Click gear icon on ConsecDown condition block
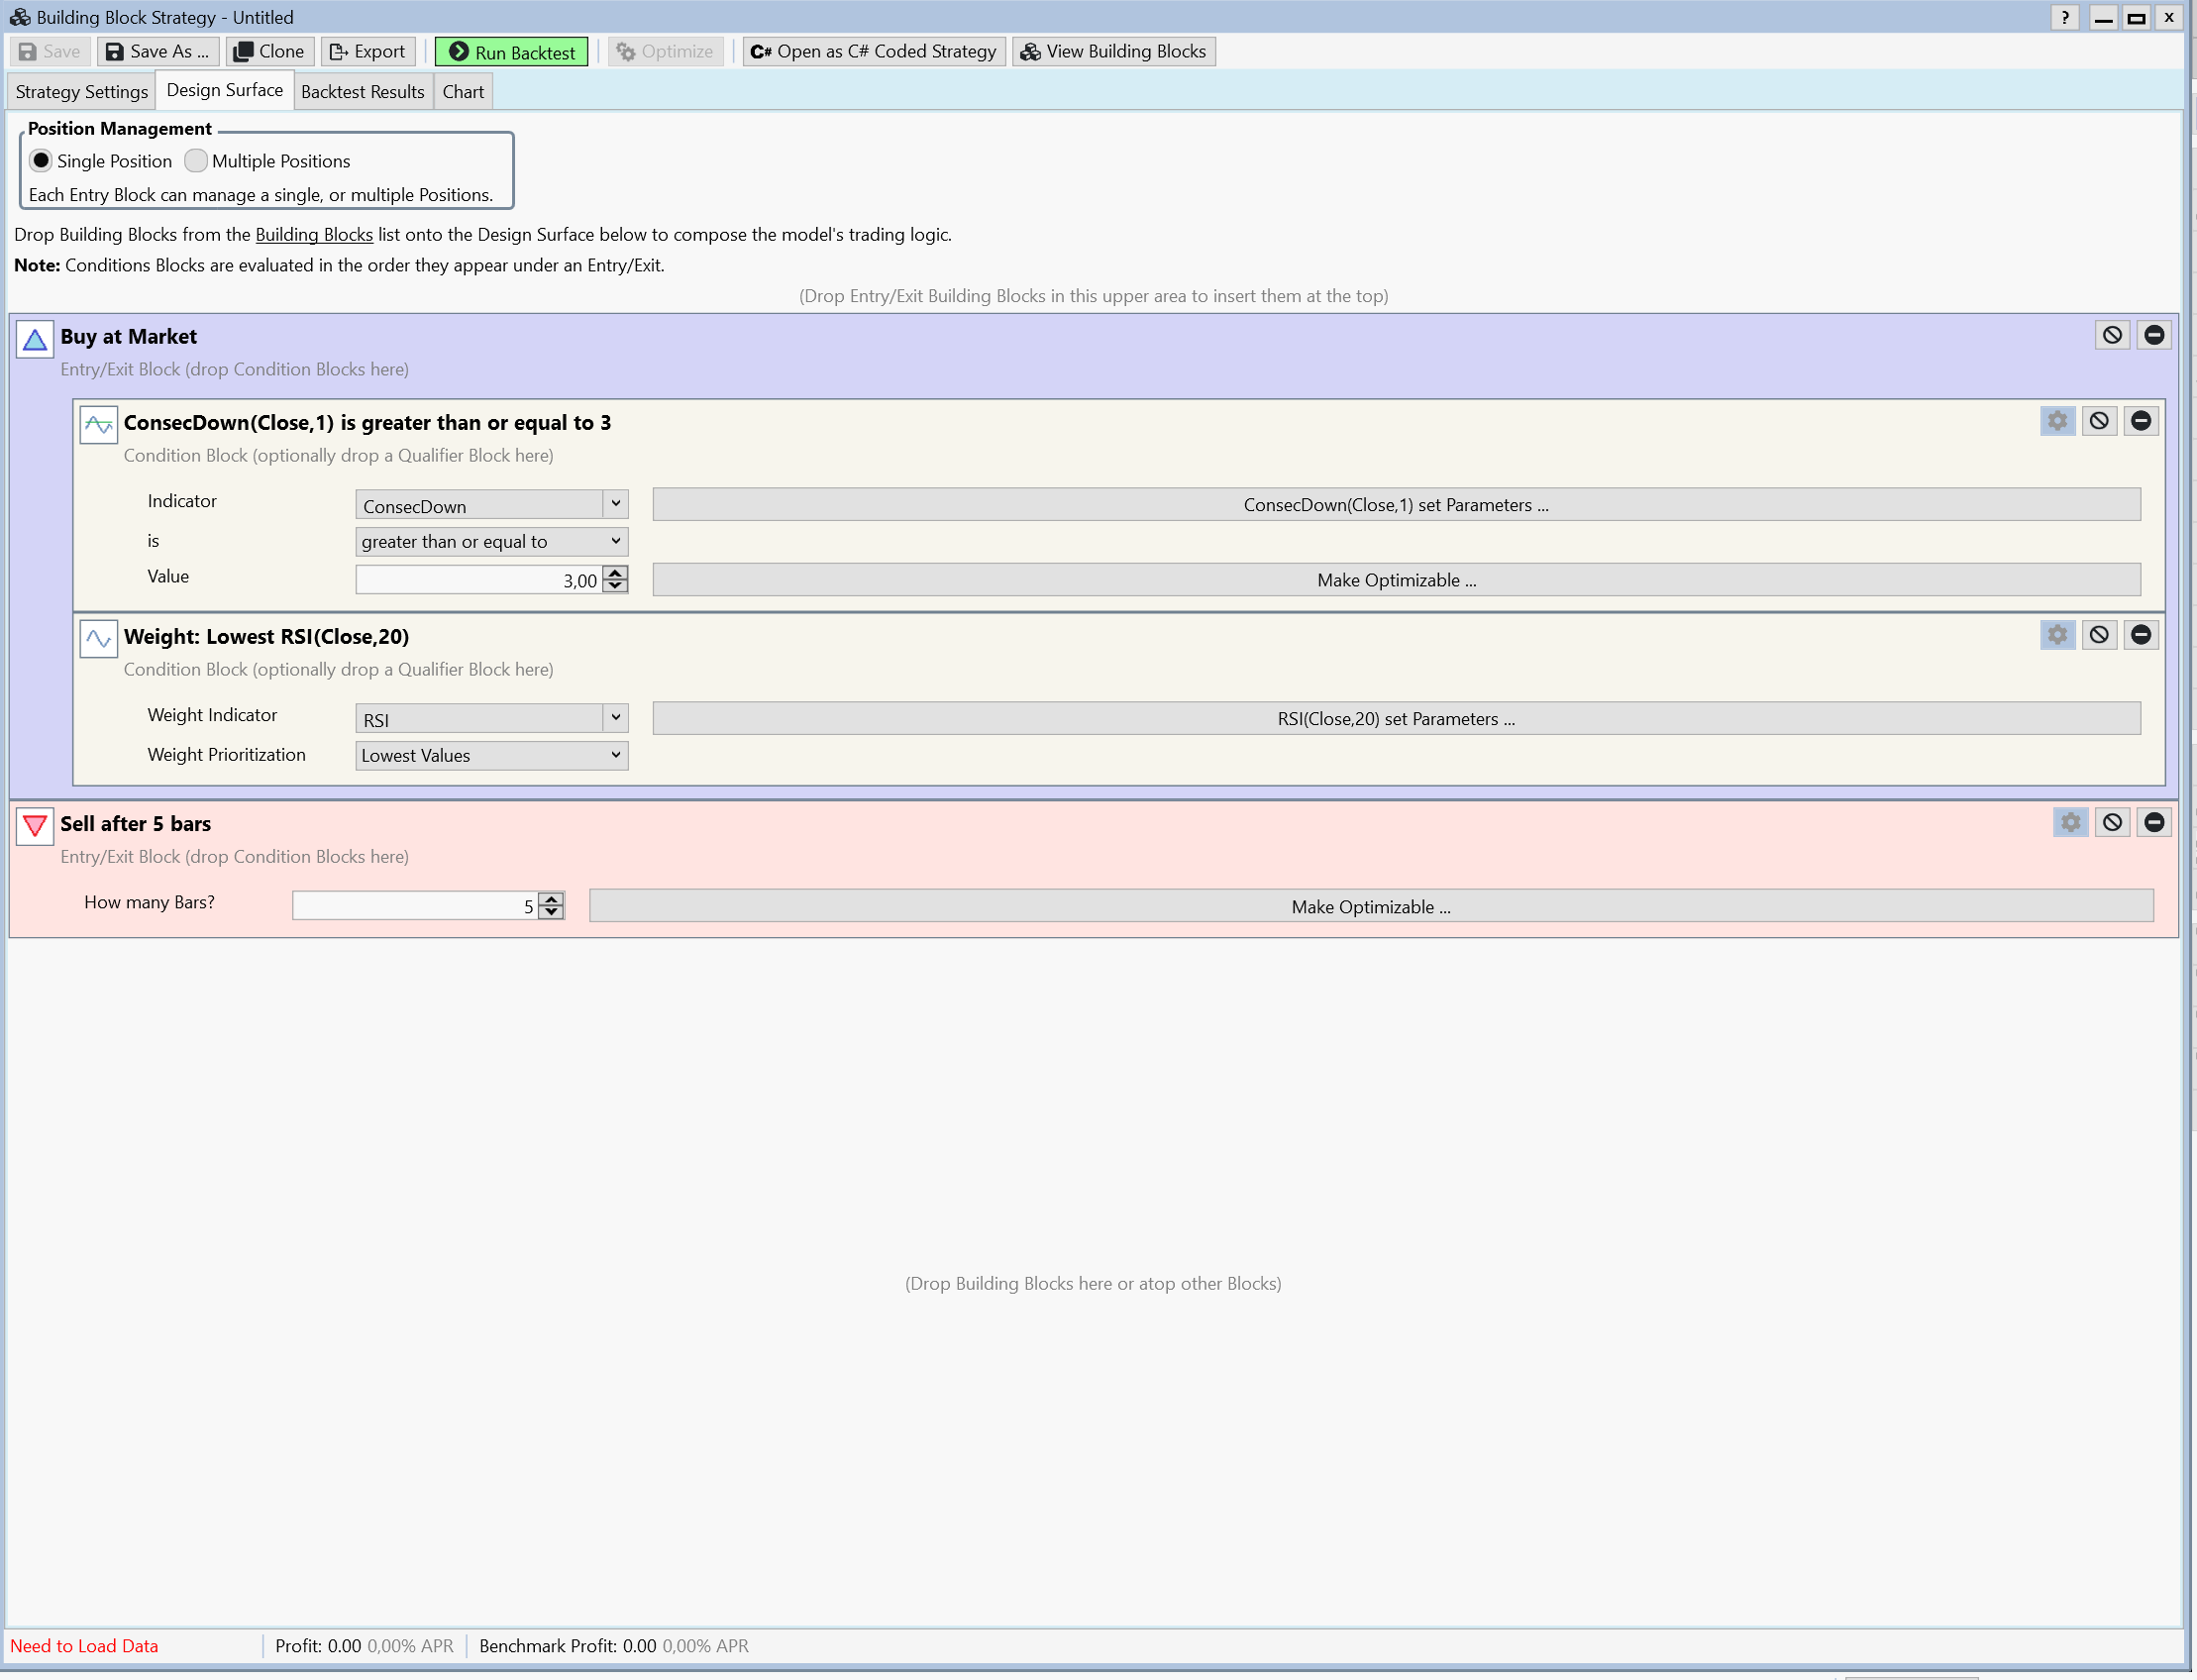The image size is (2197, 1680). [x=2057, y=421]
